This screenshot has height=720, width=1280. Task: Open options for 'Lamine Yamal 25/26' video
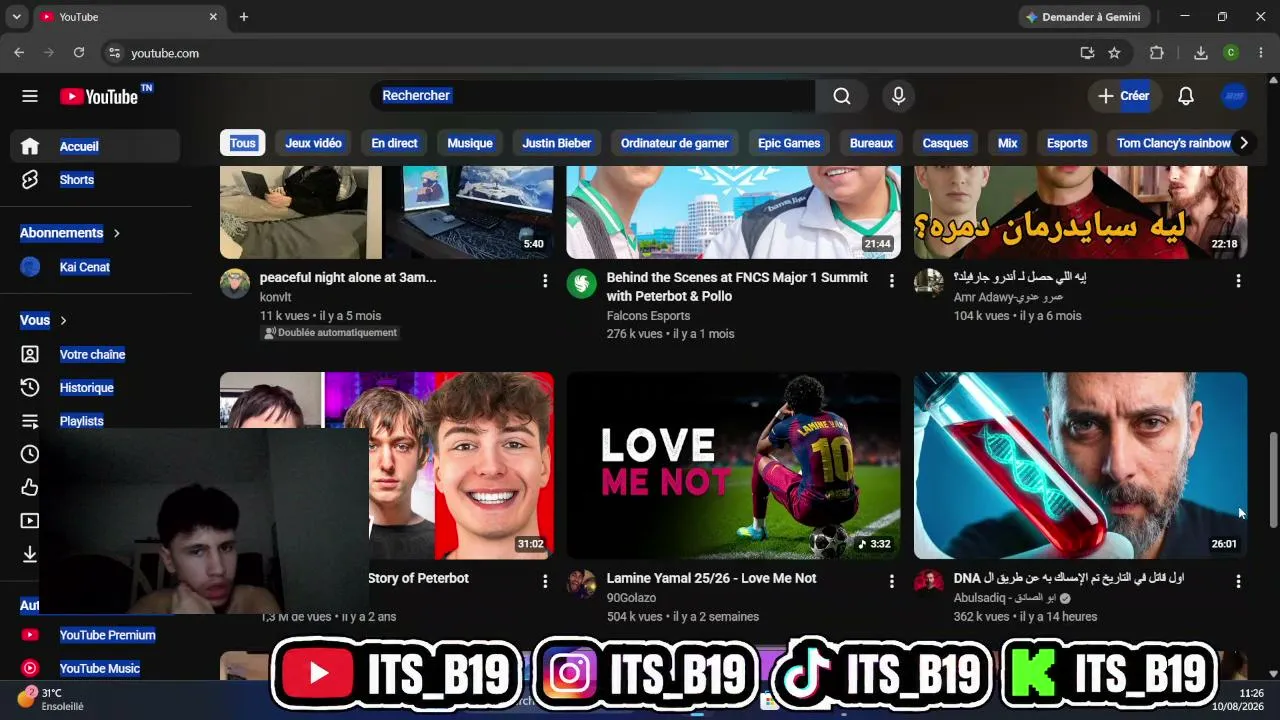pyautogui.click(x=892, y=581)
